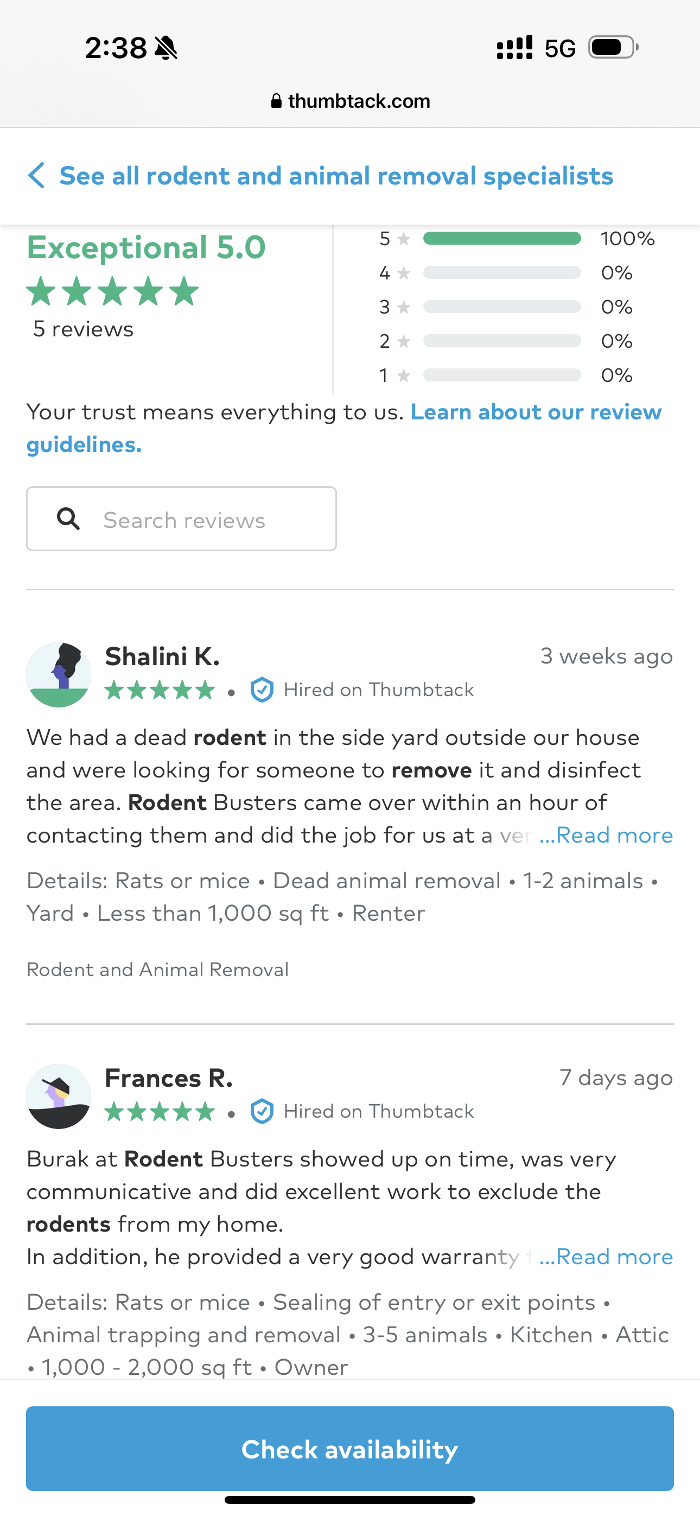The image size is (700, 1517).
Task: Click Frances's verified hire shield badge
Action: pyautogui.click(x=262, y=1111)
